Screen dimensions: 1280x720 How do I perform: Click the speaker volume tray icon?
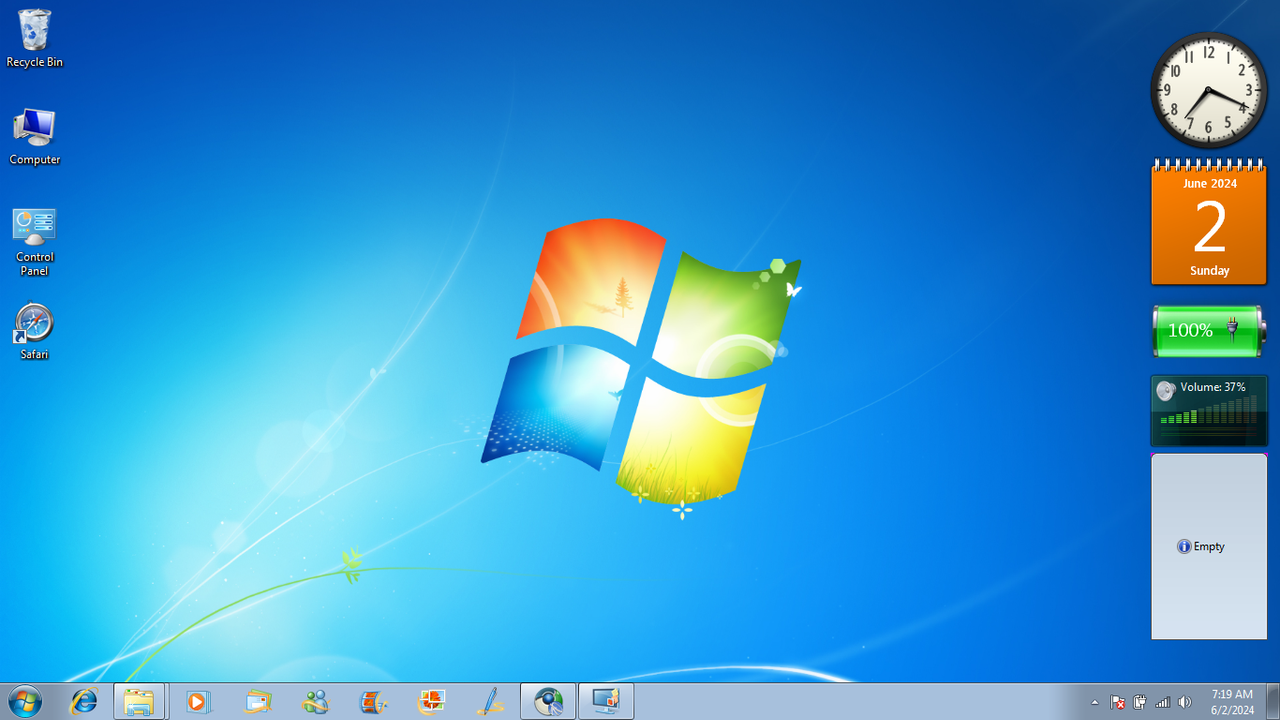coord(1185,702)
